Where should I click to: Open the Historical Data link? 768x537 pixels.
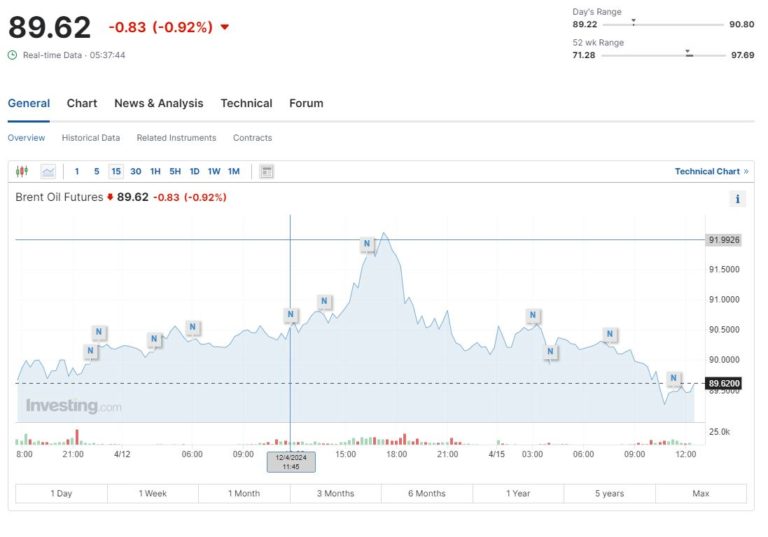(90, 138)
